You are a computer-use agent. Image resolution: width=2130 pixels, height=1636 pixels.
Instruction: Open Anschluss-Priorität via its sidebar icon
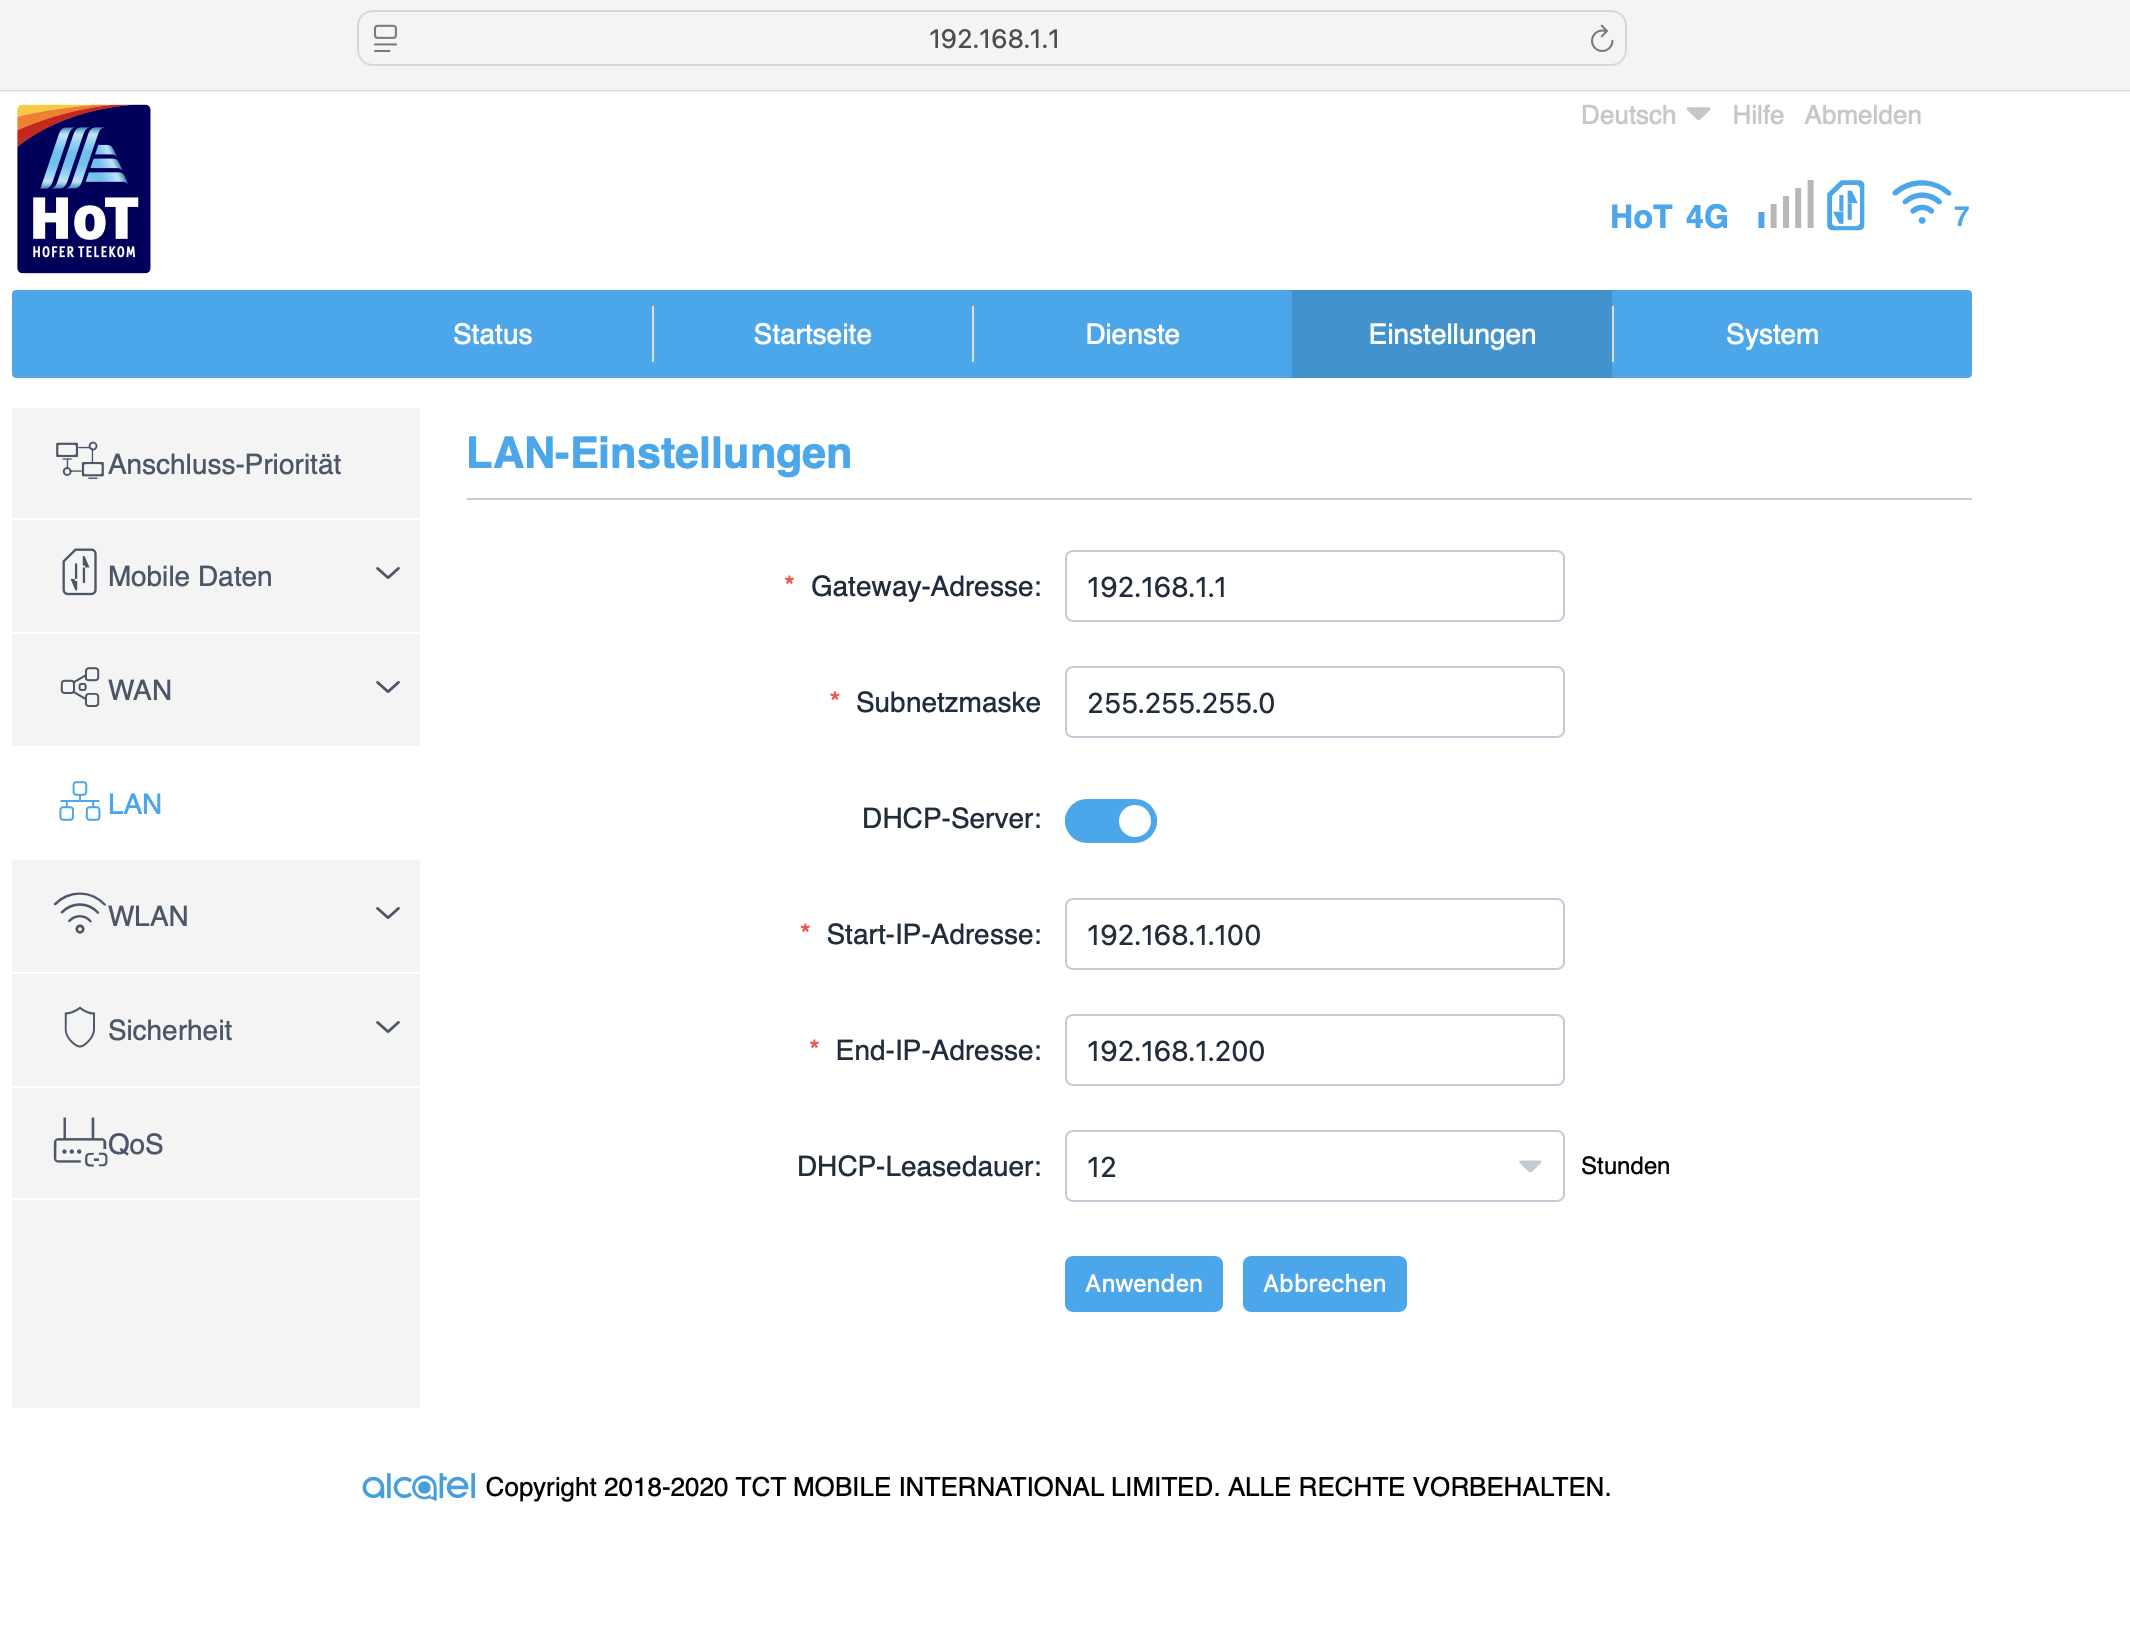coord(79,461)
